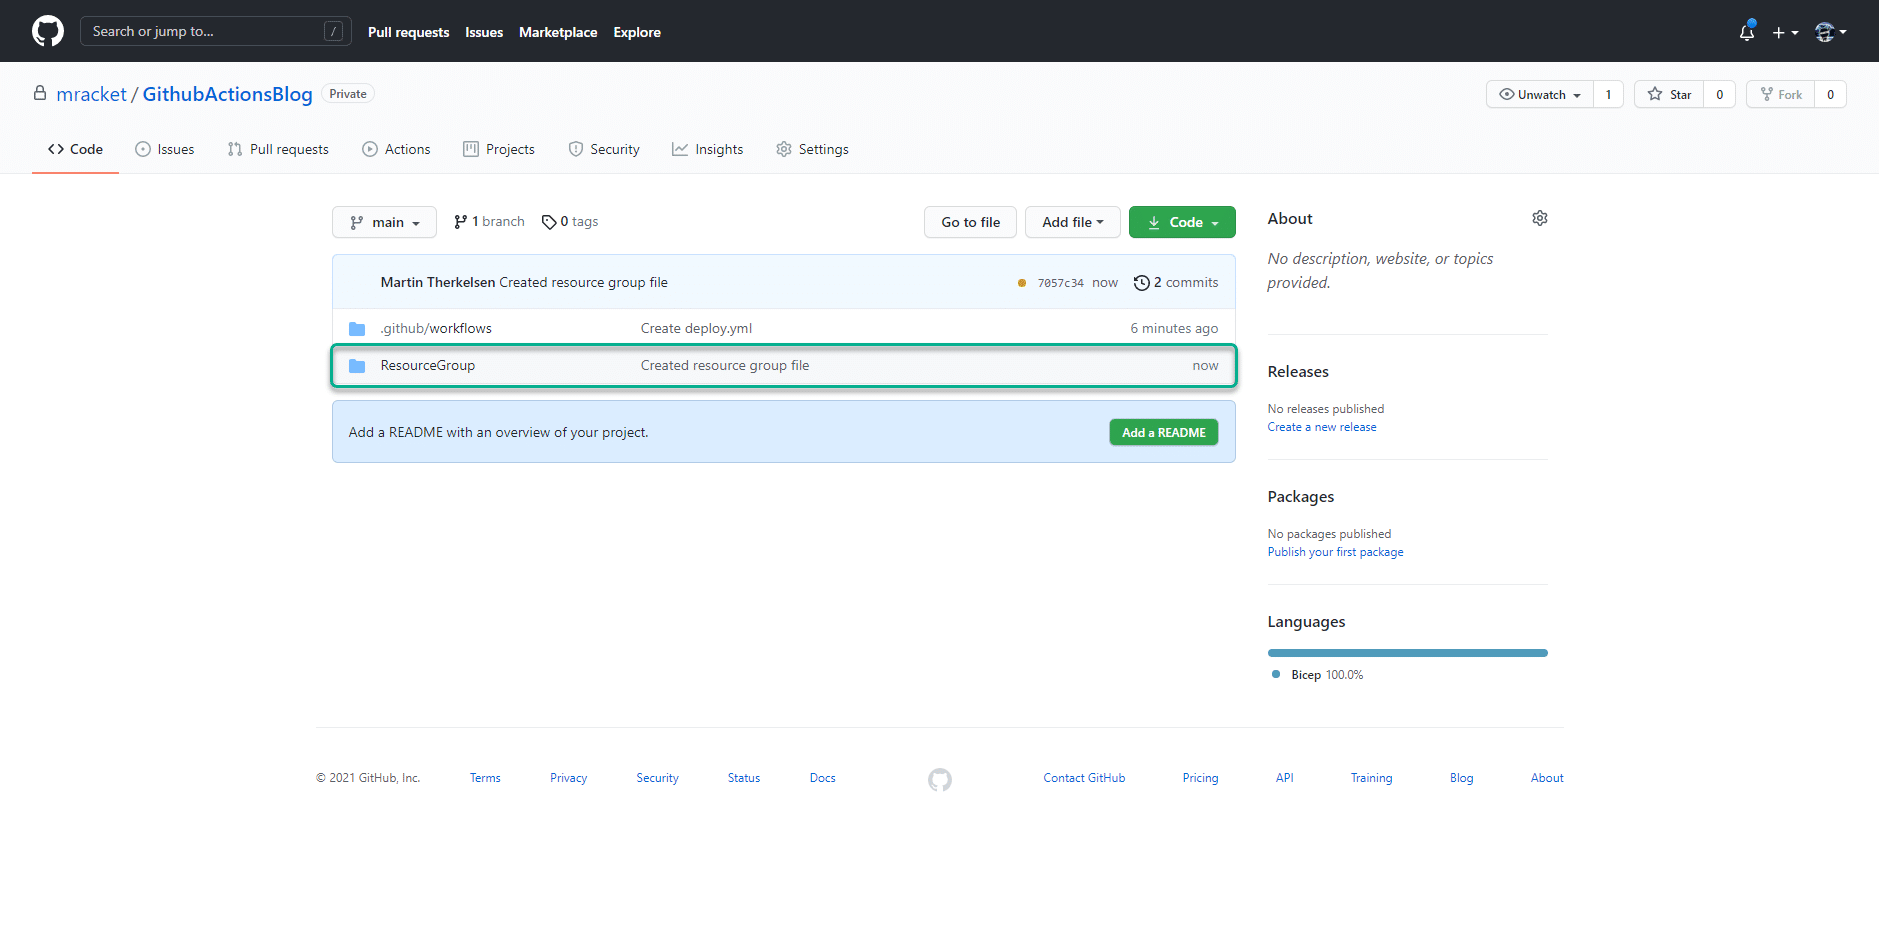
Task: Open the Unwatch dropdown button
Action: 1539,94
